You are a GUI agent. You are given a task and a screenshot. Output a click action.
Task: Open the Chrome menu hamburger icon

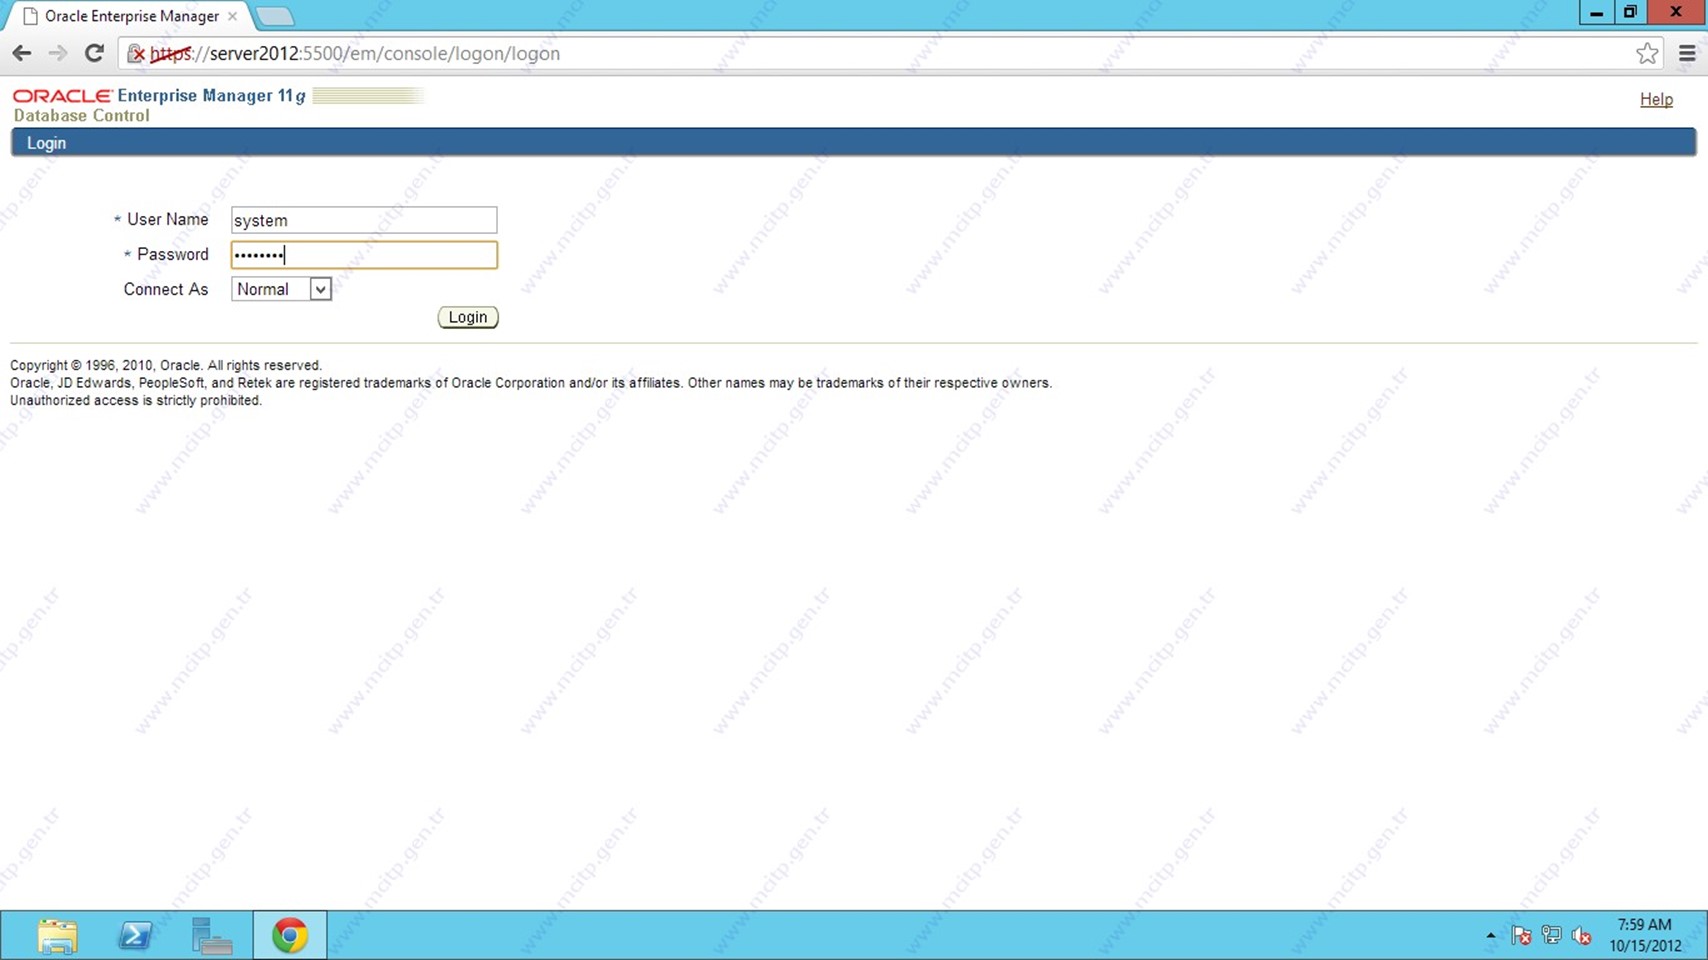click(1687, 53)
